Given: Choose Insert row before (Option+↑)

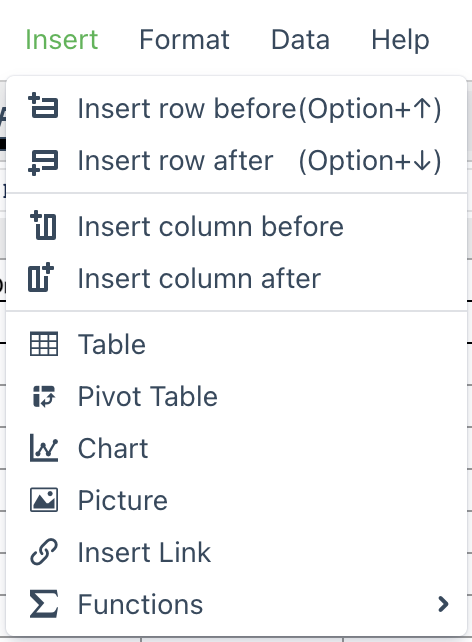Looking at the screenshot, I should point(236,109).
